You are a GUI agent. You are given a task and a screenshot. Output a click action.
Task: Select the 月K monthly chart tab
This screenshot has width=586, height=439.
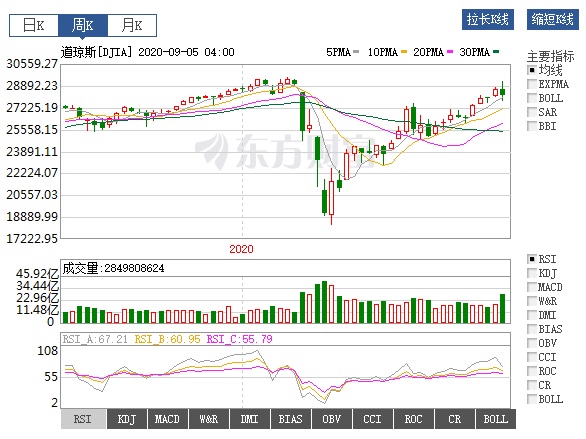point(132,25)
